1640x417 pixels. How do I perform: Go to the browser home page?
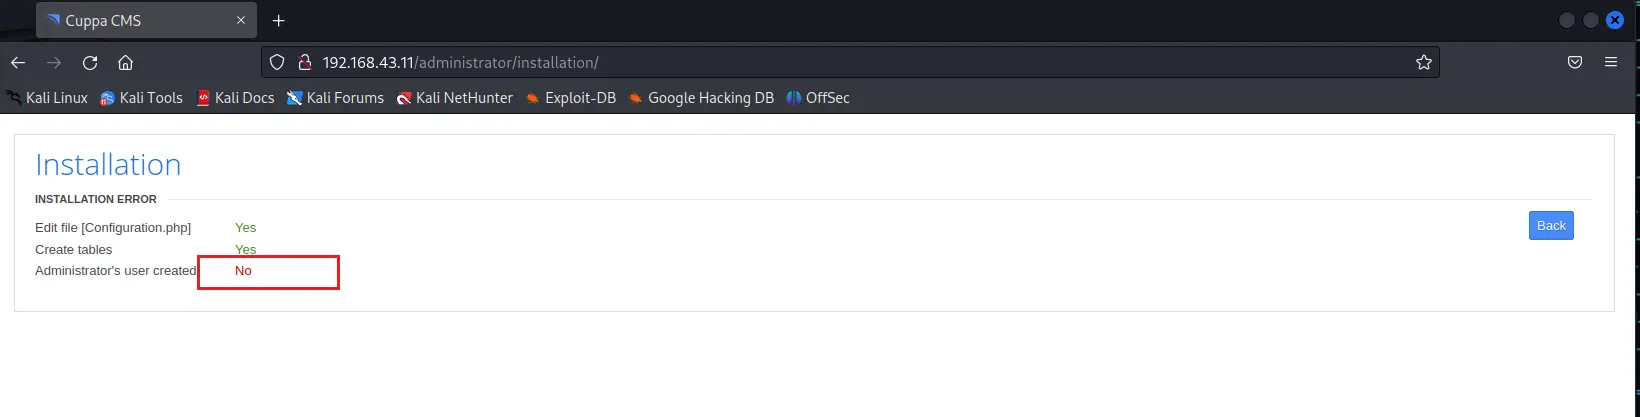click(125, 62)
